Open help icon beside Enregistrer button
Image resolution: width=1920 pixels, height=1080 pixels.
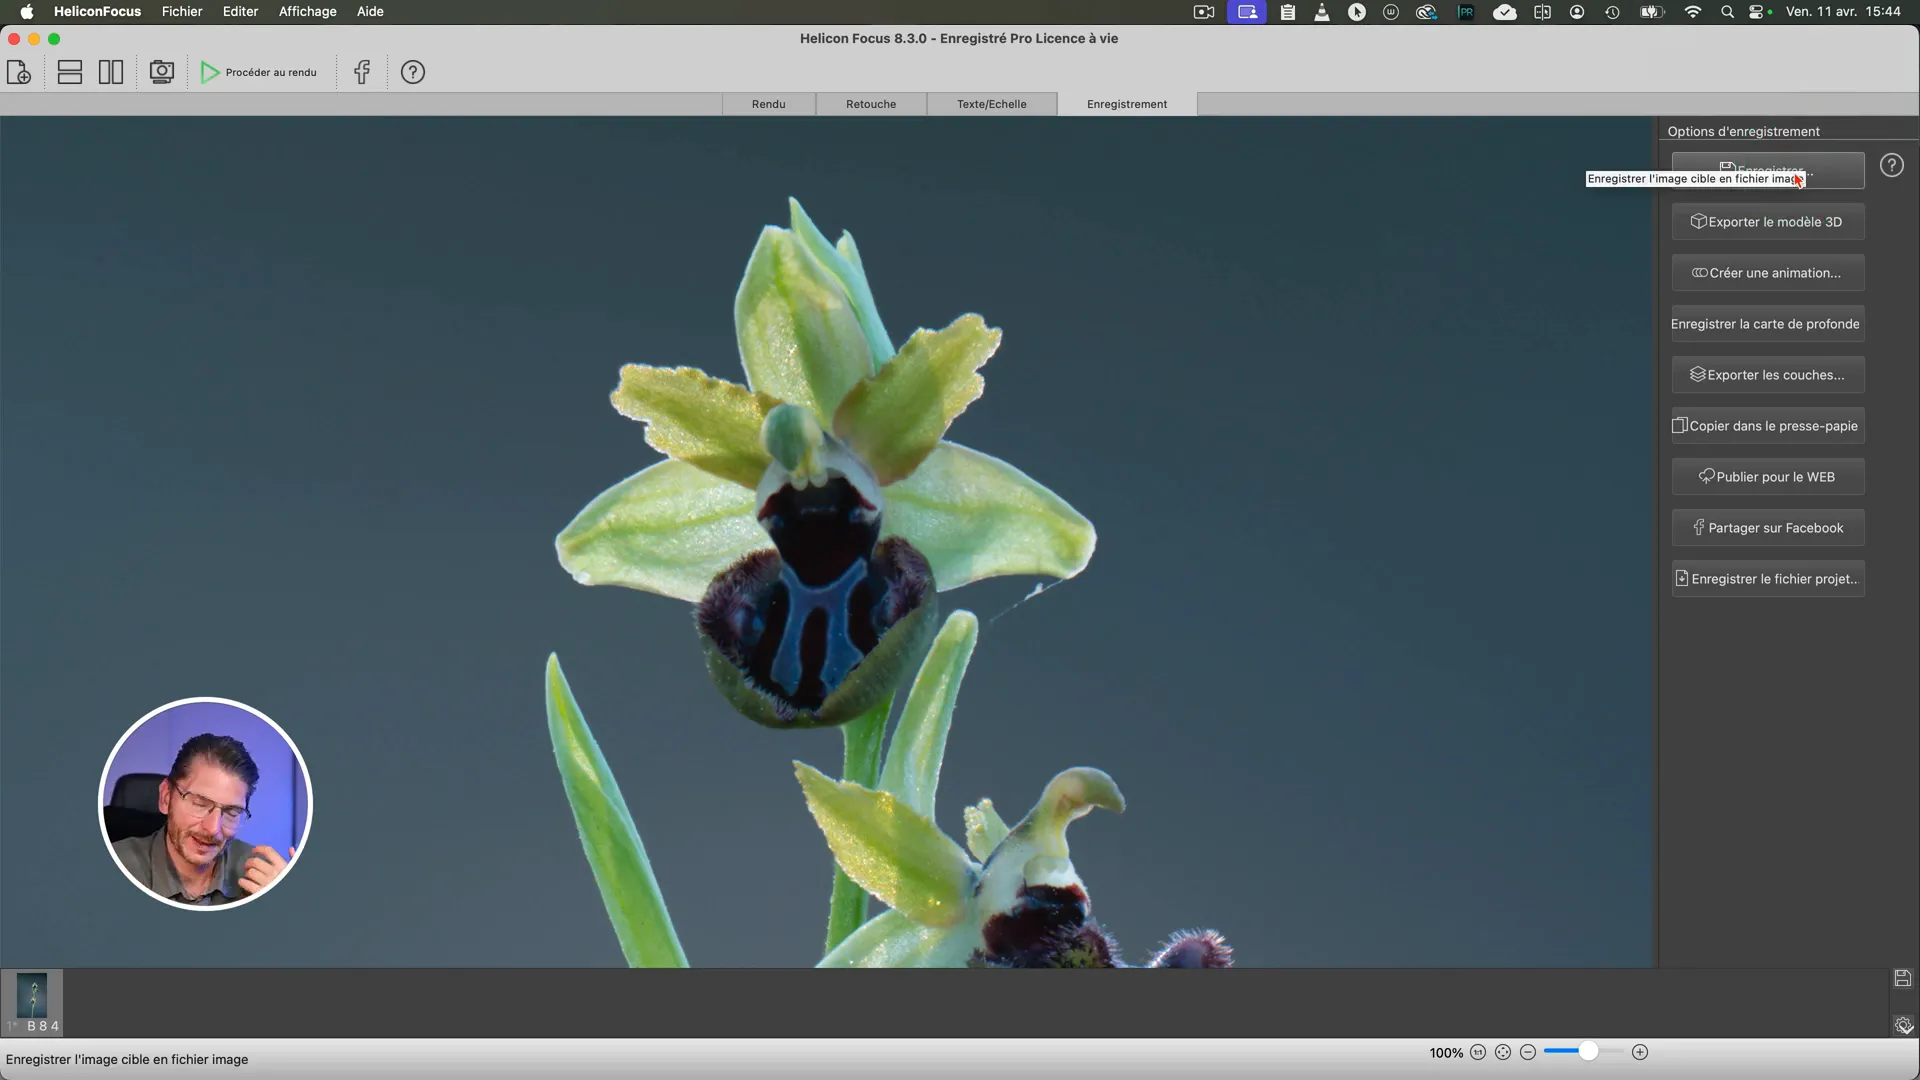(x=1892, y=166)
